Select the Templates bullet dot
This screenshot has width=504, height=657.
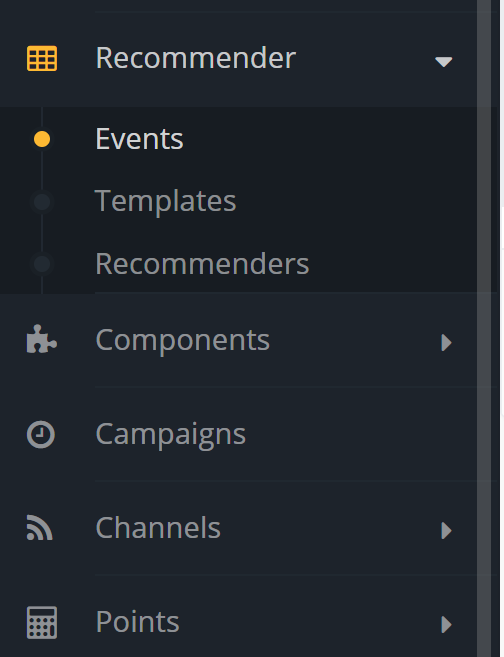pos(42,202)
